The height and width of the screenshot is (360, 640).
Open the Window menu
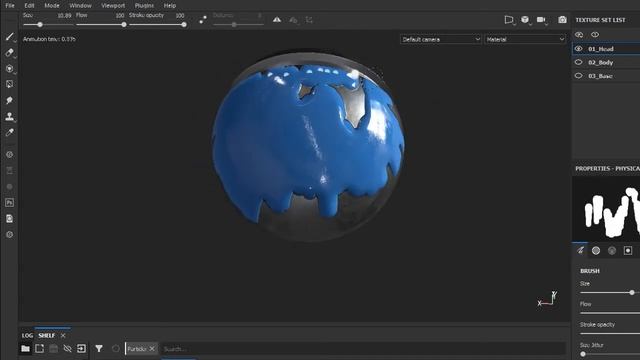pos(80,6)
